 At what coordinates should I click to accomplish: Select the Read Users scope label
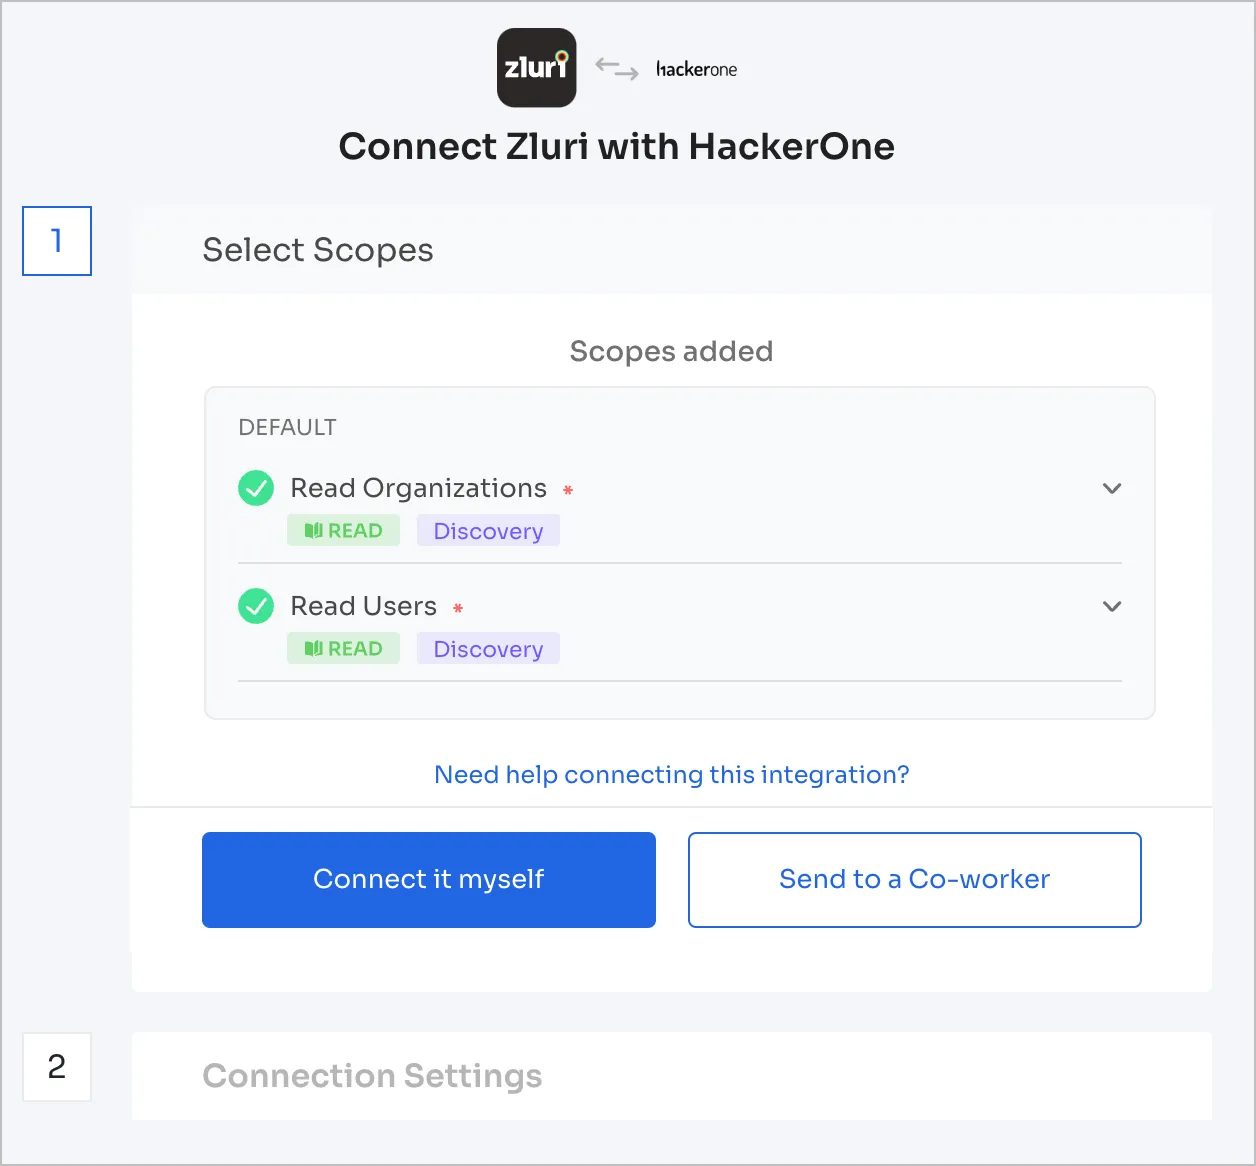click(364, 606)
